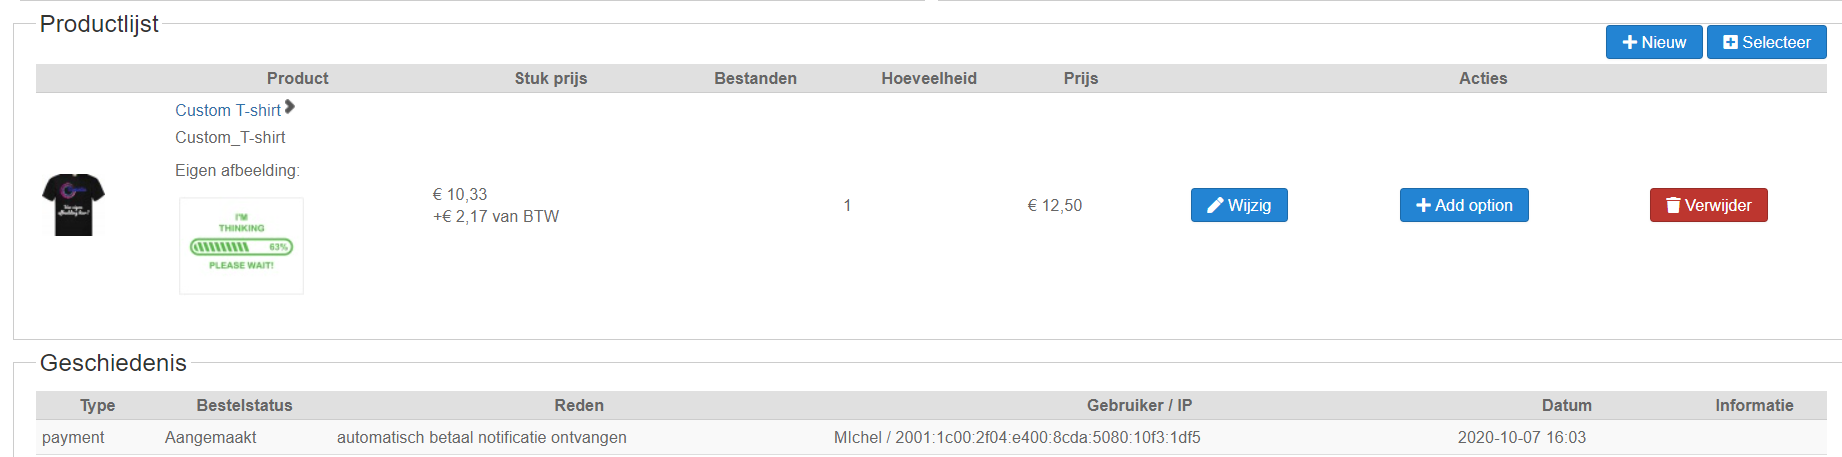This screenshot has height=457, width=1842.
Task: Click the Informatie header in Geschiedenis
Action: click(x=1754, y=405)
